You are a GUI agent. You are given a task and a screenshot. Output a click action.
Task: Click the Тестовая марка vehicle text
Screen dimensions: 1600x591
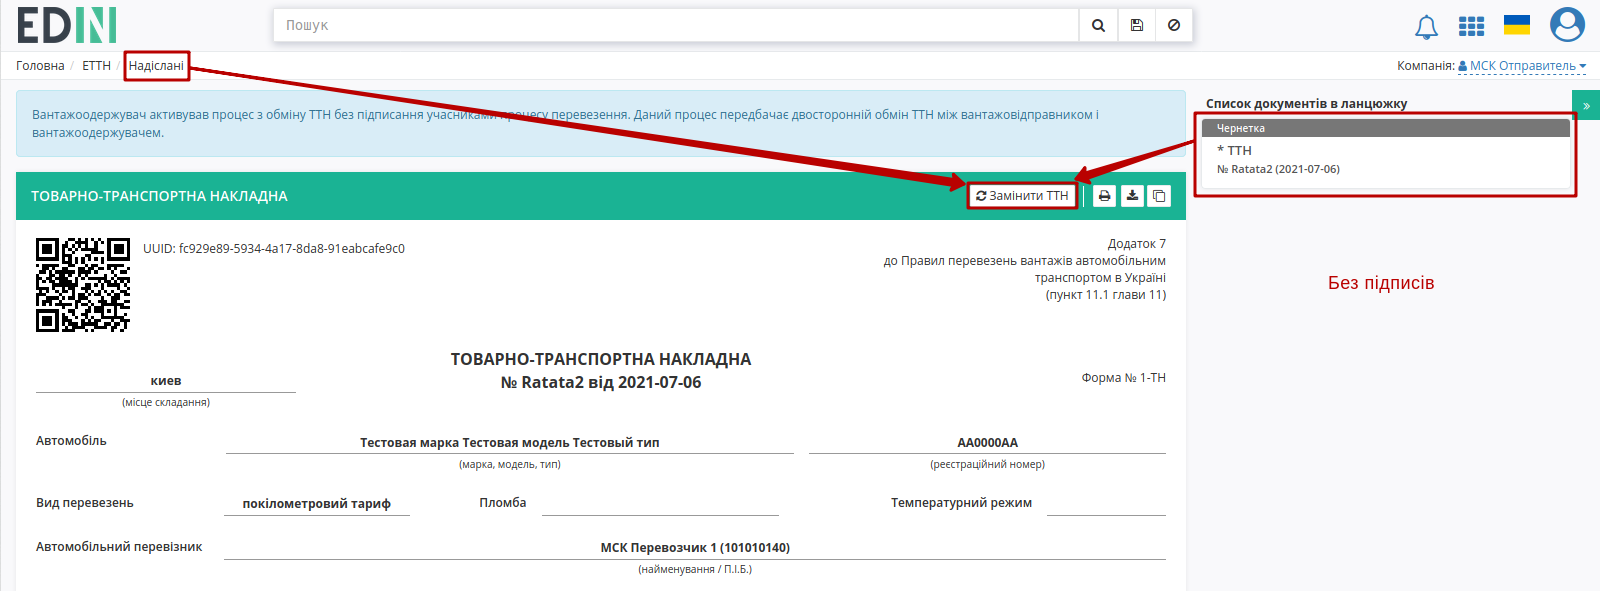tap(510, 442)
